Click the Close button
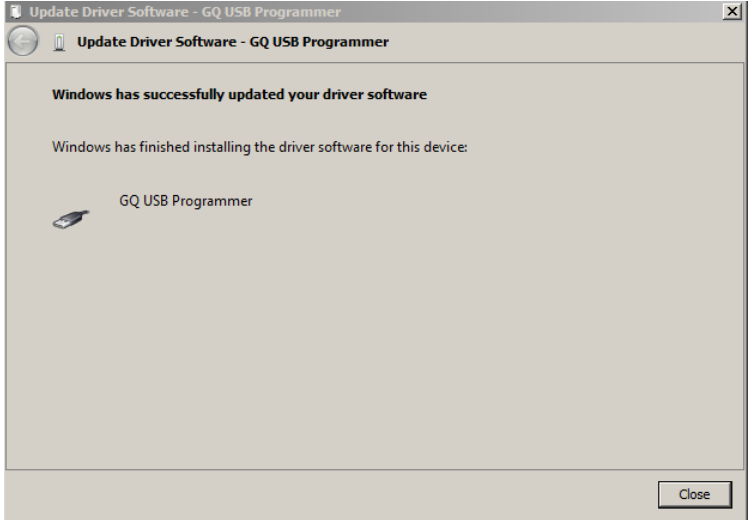Image resolution: width=748 pixels, height=520 pixels. 695,494
